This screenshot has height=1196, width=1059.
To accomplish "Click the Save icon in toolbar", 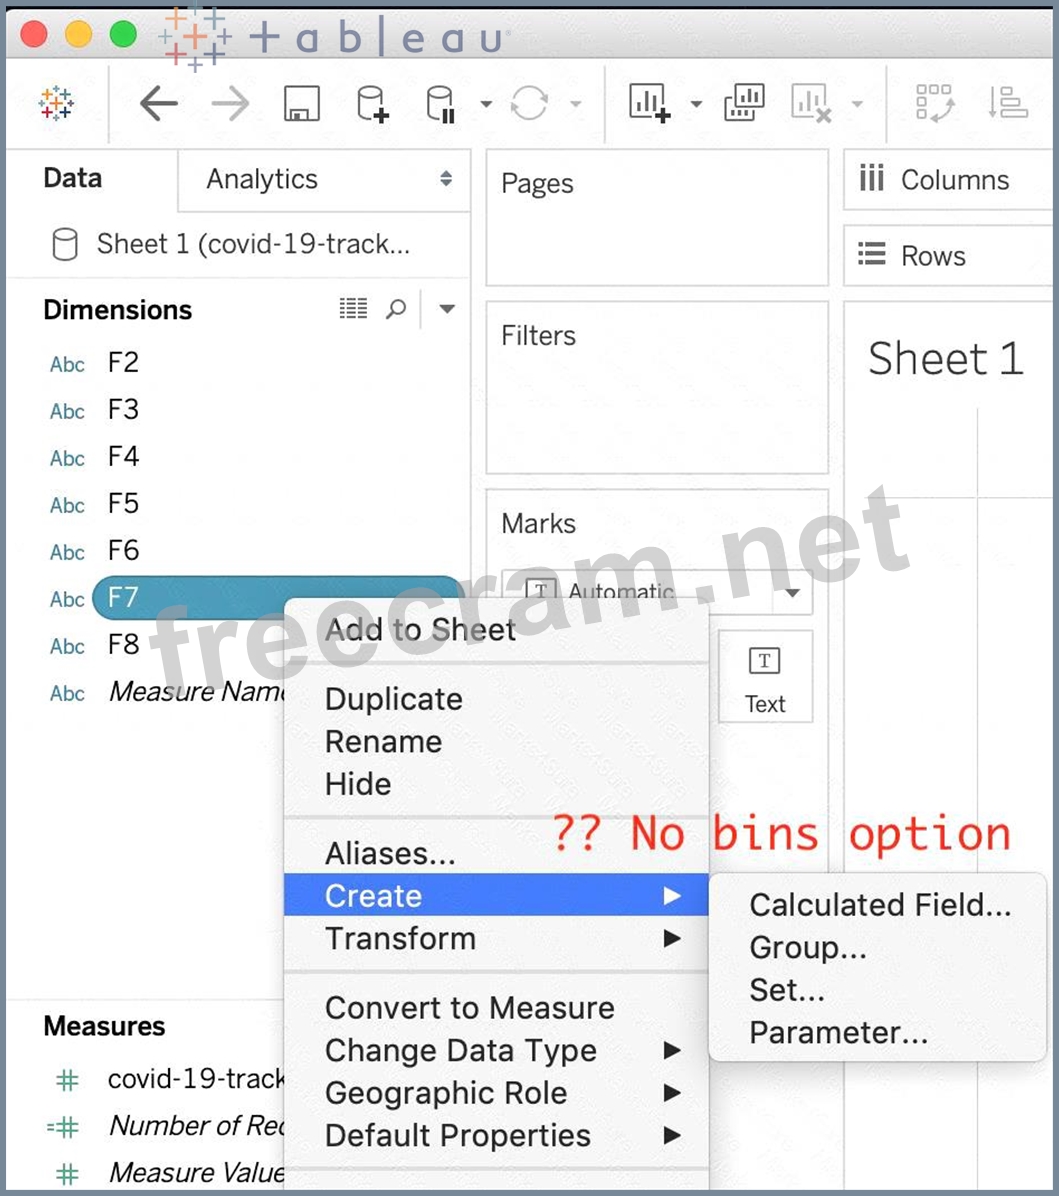I will [301, 103].
